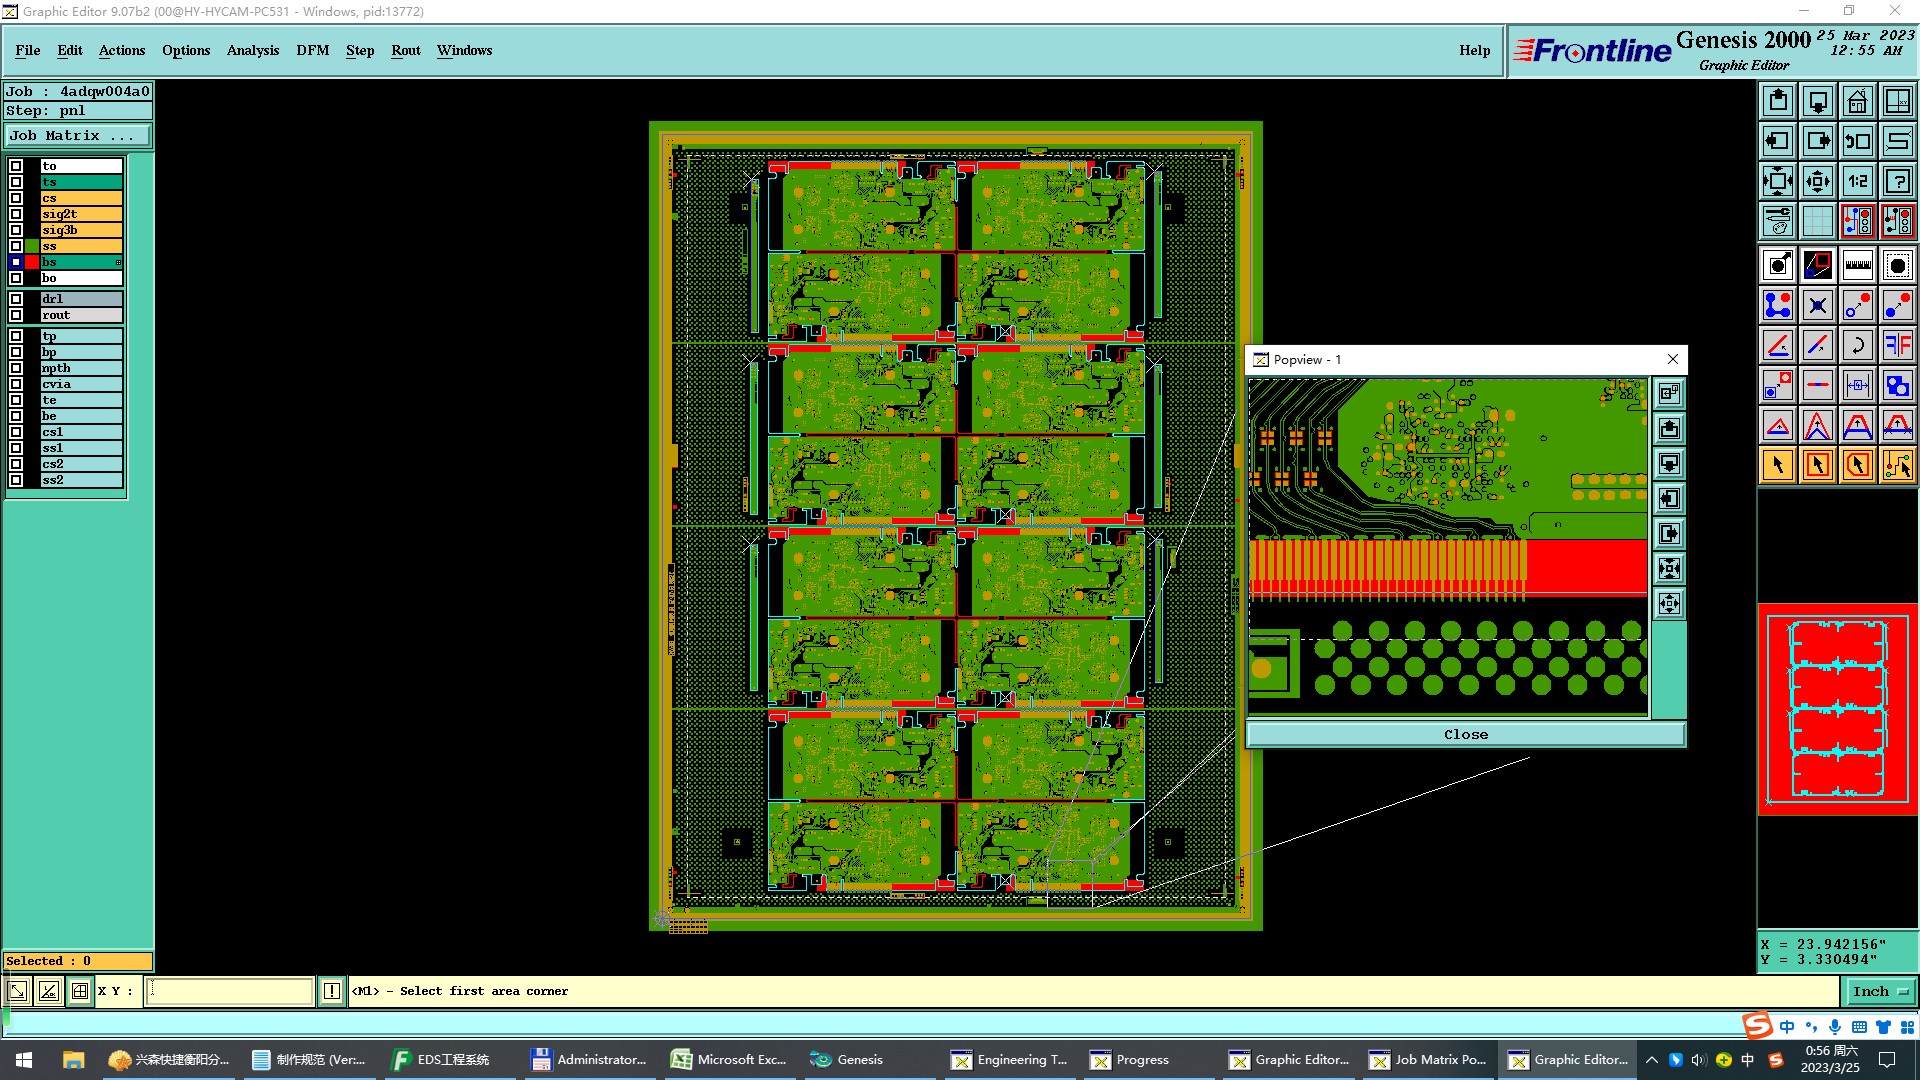Open the question mark help icon

pos(1897,181)
